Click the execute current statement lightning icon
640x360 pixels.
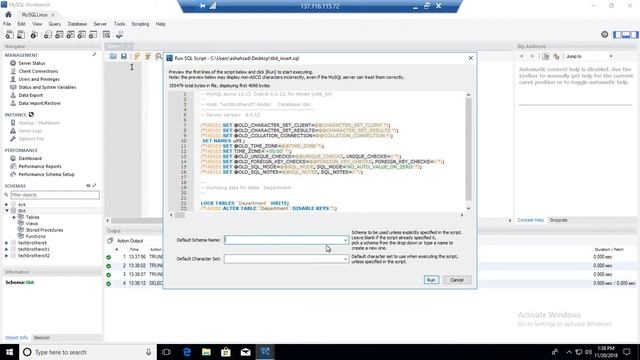[148, 56]
